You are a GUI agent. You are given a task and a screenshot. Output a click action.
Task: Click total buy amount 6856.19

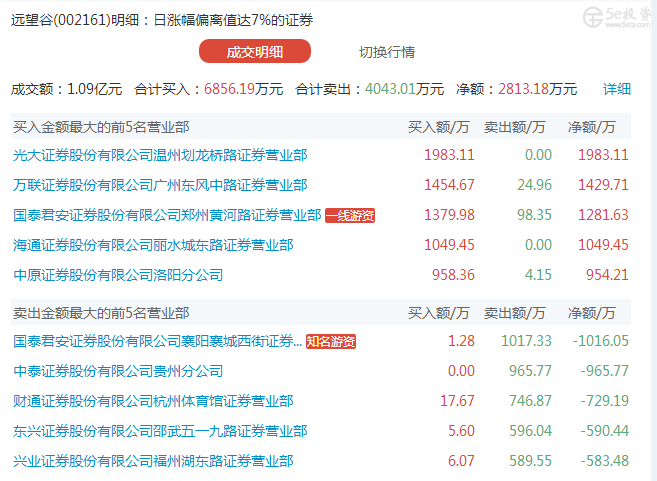229,89
